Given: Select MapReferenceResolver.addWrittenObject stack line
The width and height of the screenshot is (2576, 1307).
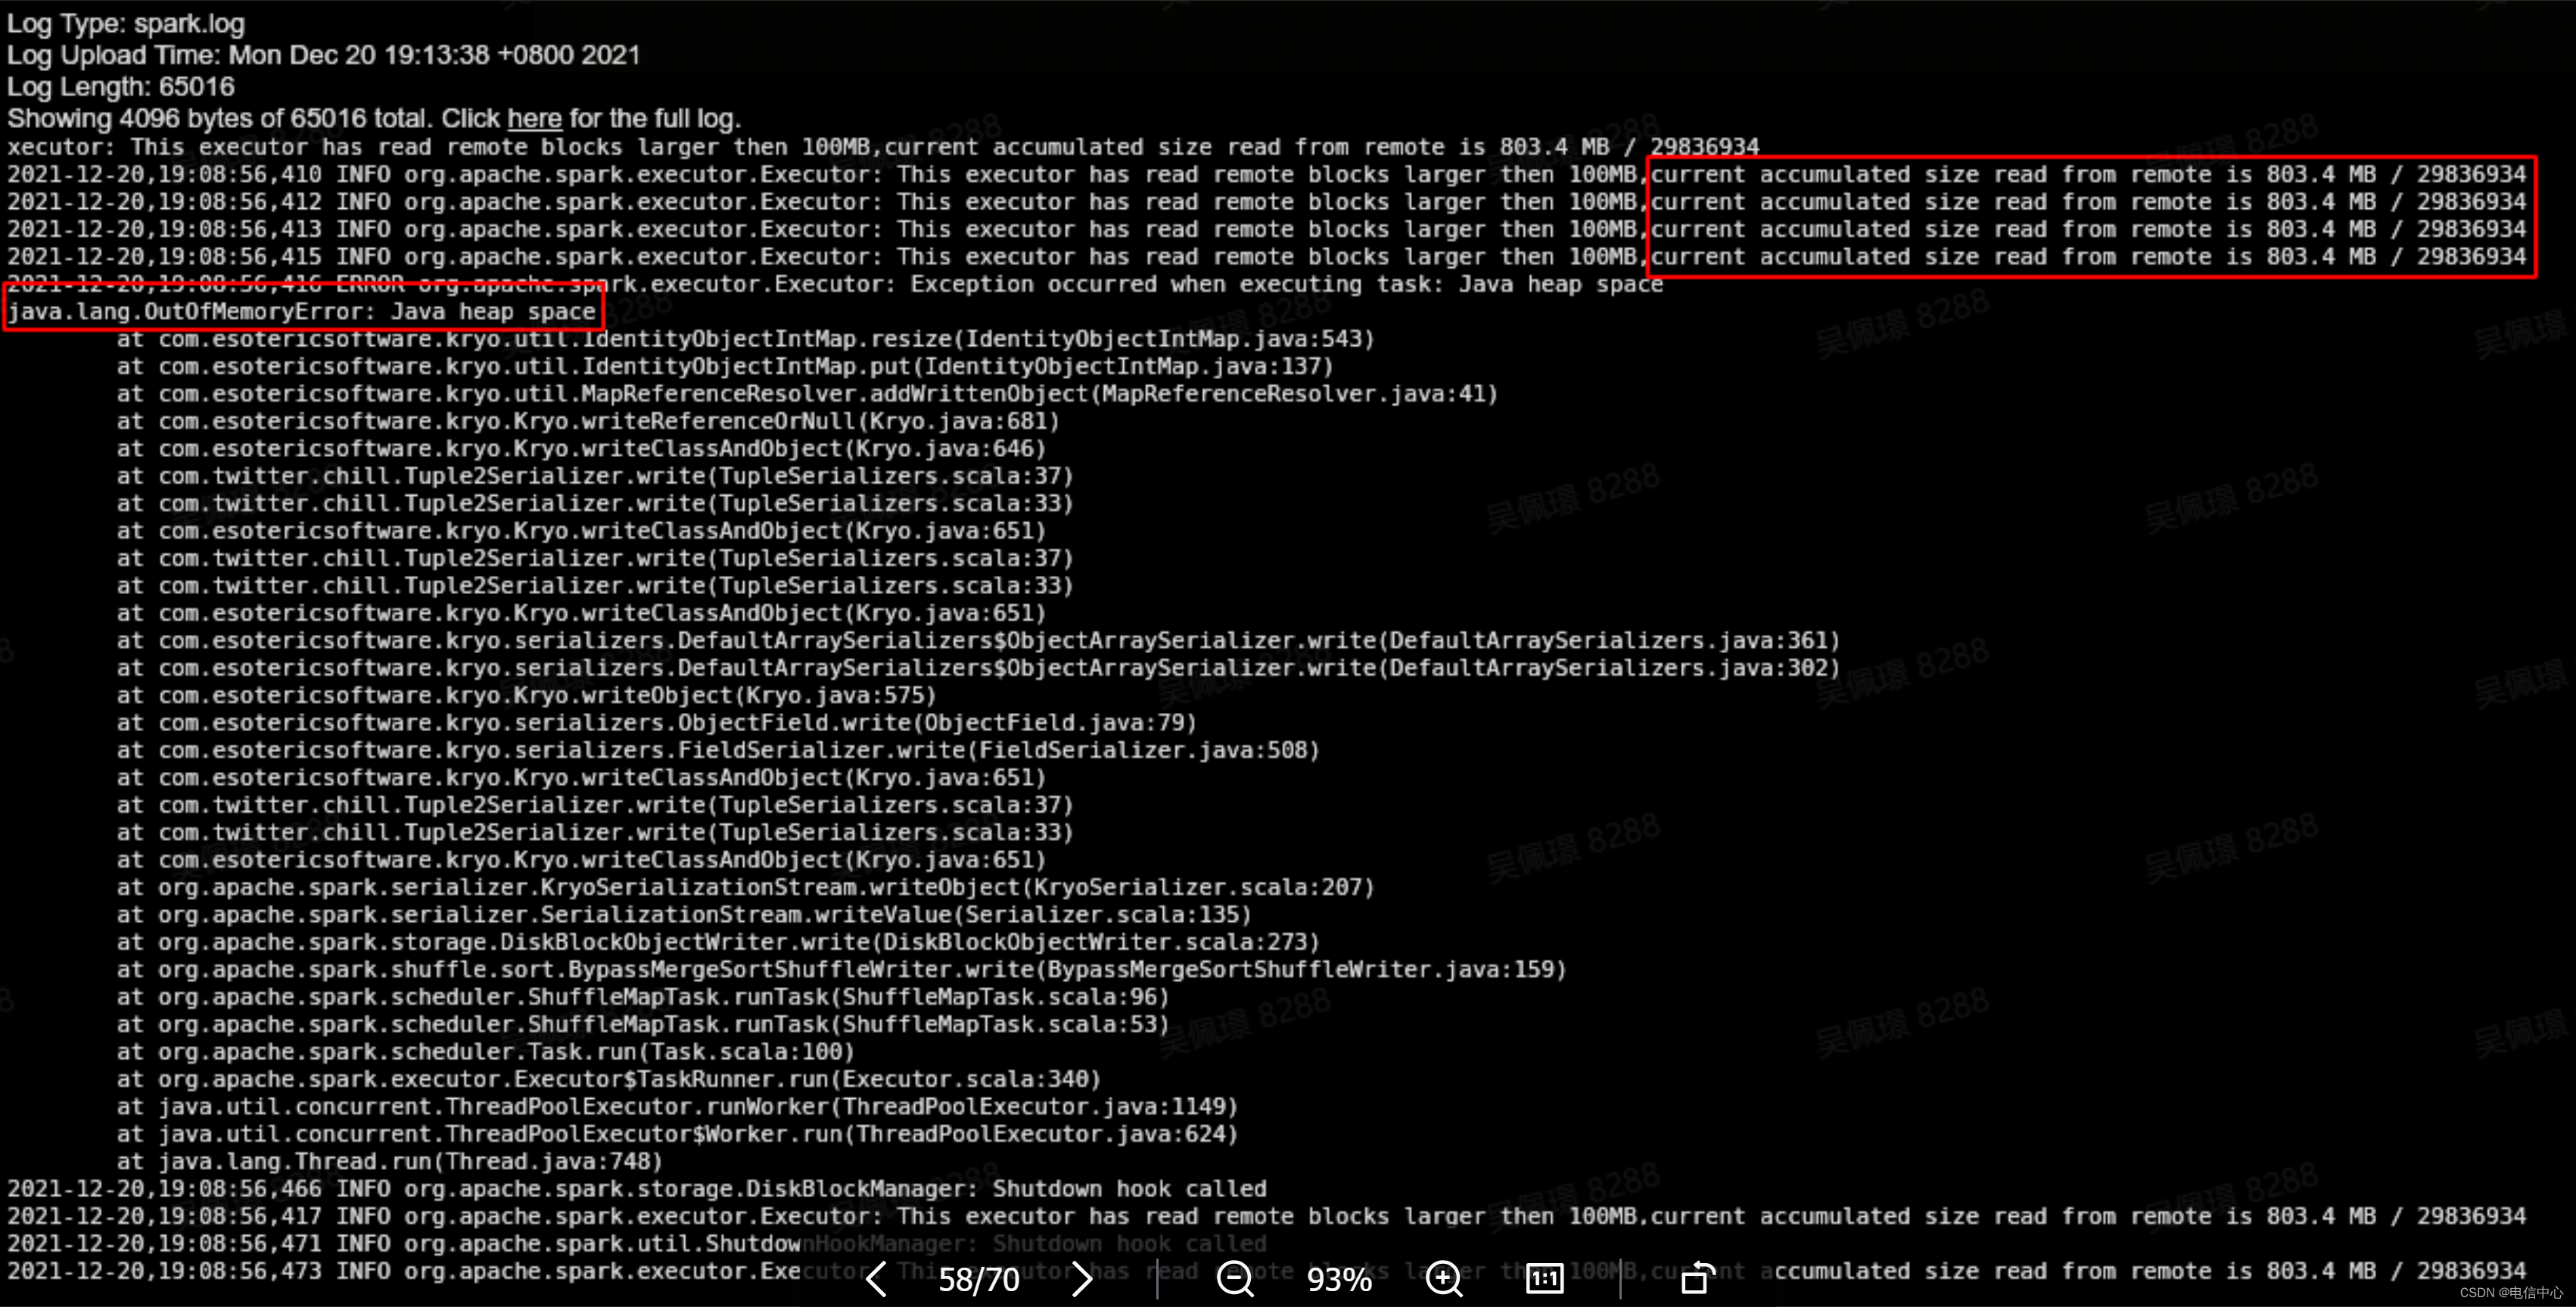Looking at the screenshot, I should click(807, 394).
